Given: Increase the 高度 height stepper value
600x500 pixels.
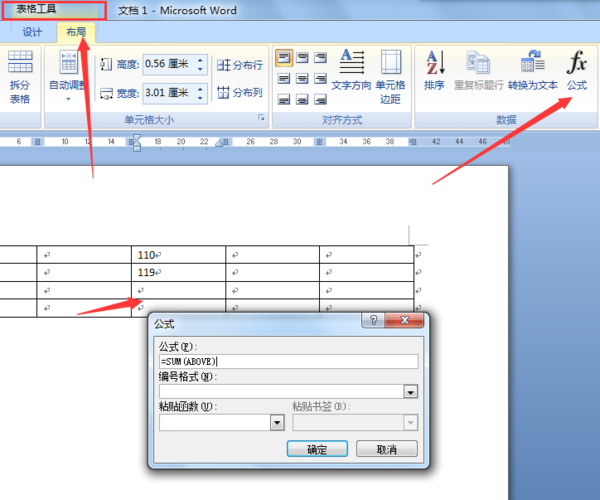Looking at the screenshot, I should (200, 59).
